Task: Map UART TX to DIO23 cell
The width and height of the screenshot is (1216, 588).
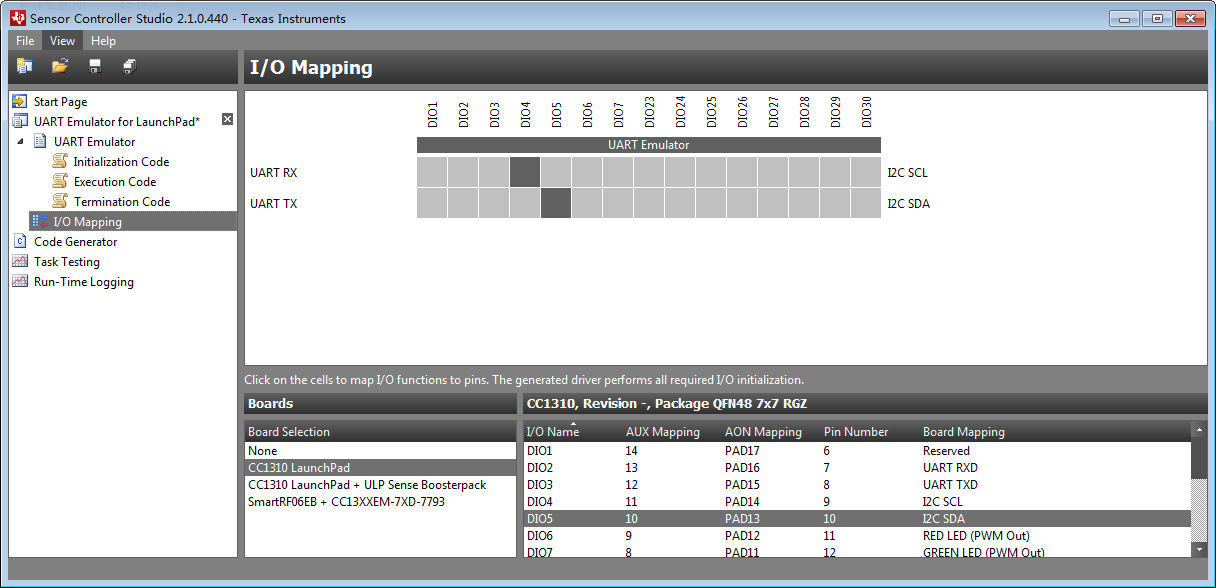Action: [649, 203]
